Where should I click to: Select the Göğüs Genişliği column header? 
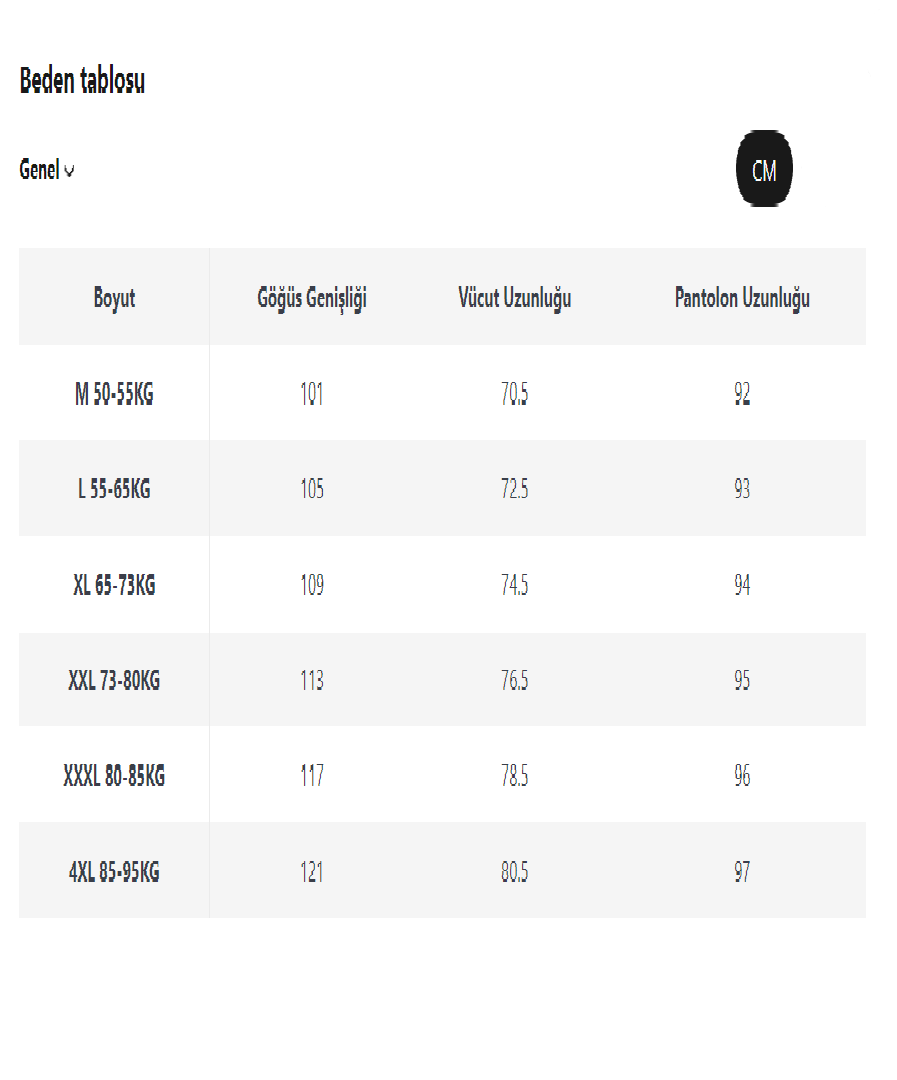click(312, 298)
